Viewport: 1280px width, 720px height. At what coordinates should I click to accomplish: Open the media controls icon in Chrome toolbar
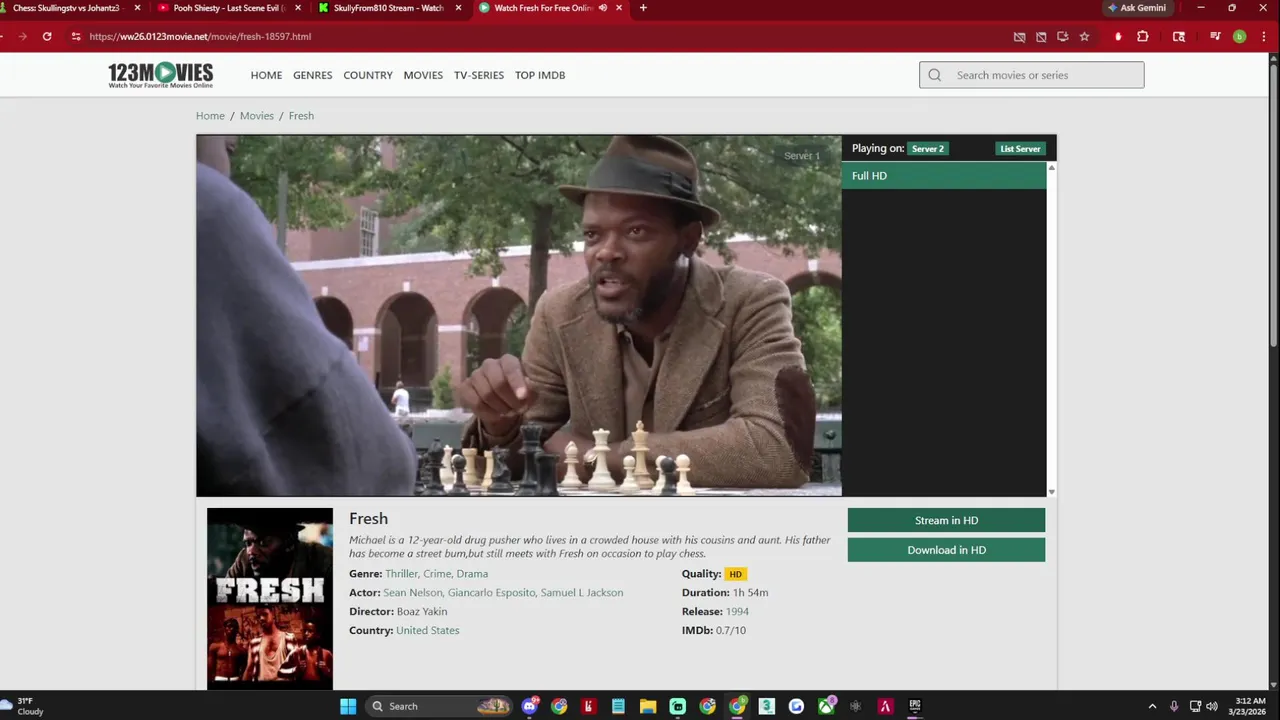click(x=1215, y=36)
